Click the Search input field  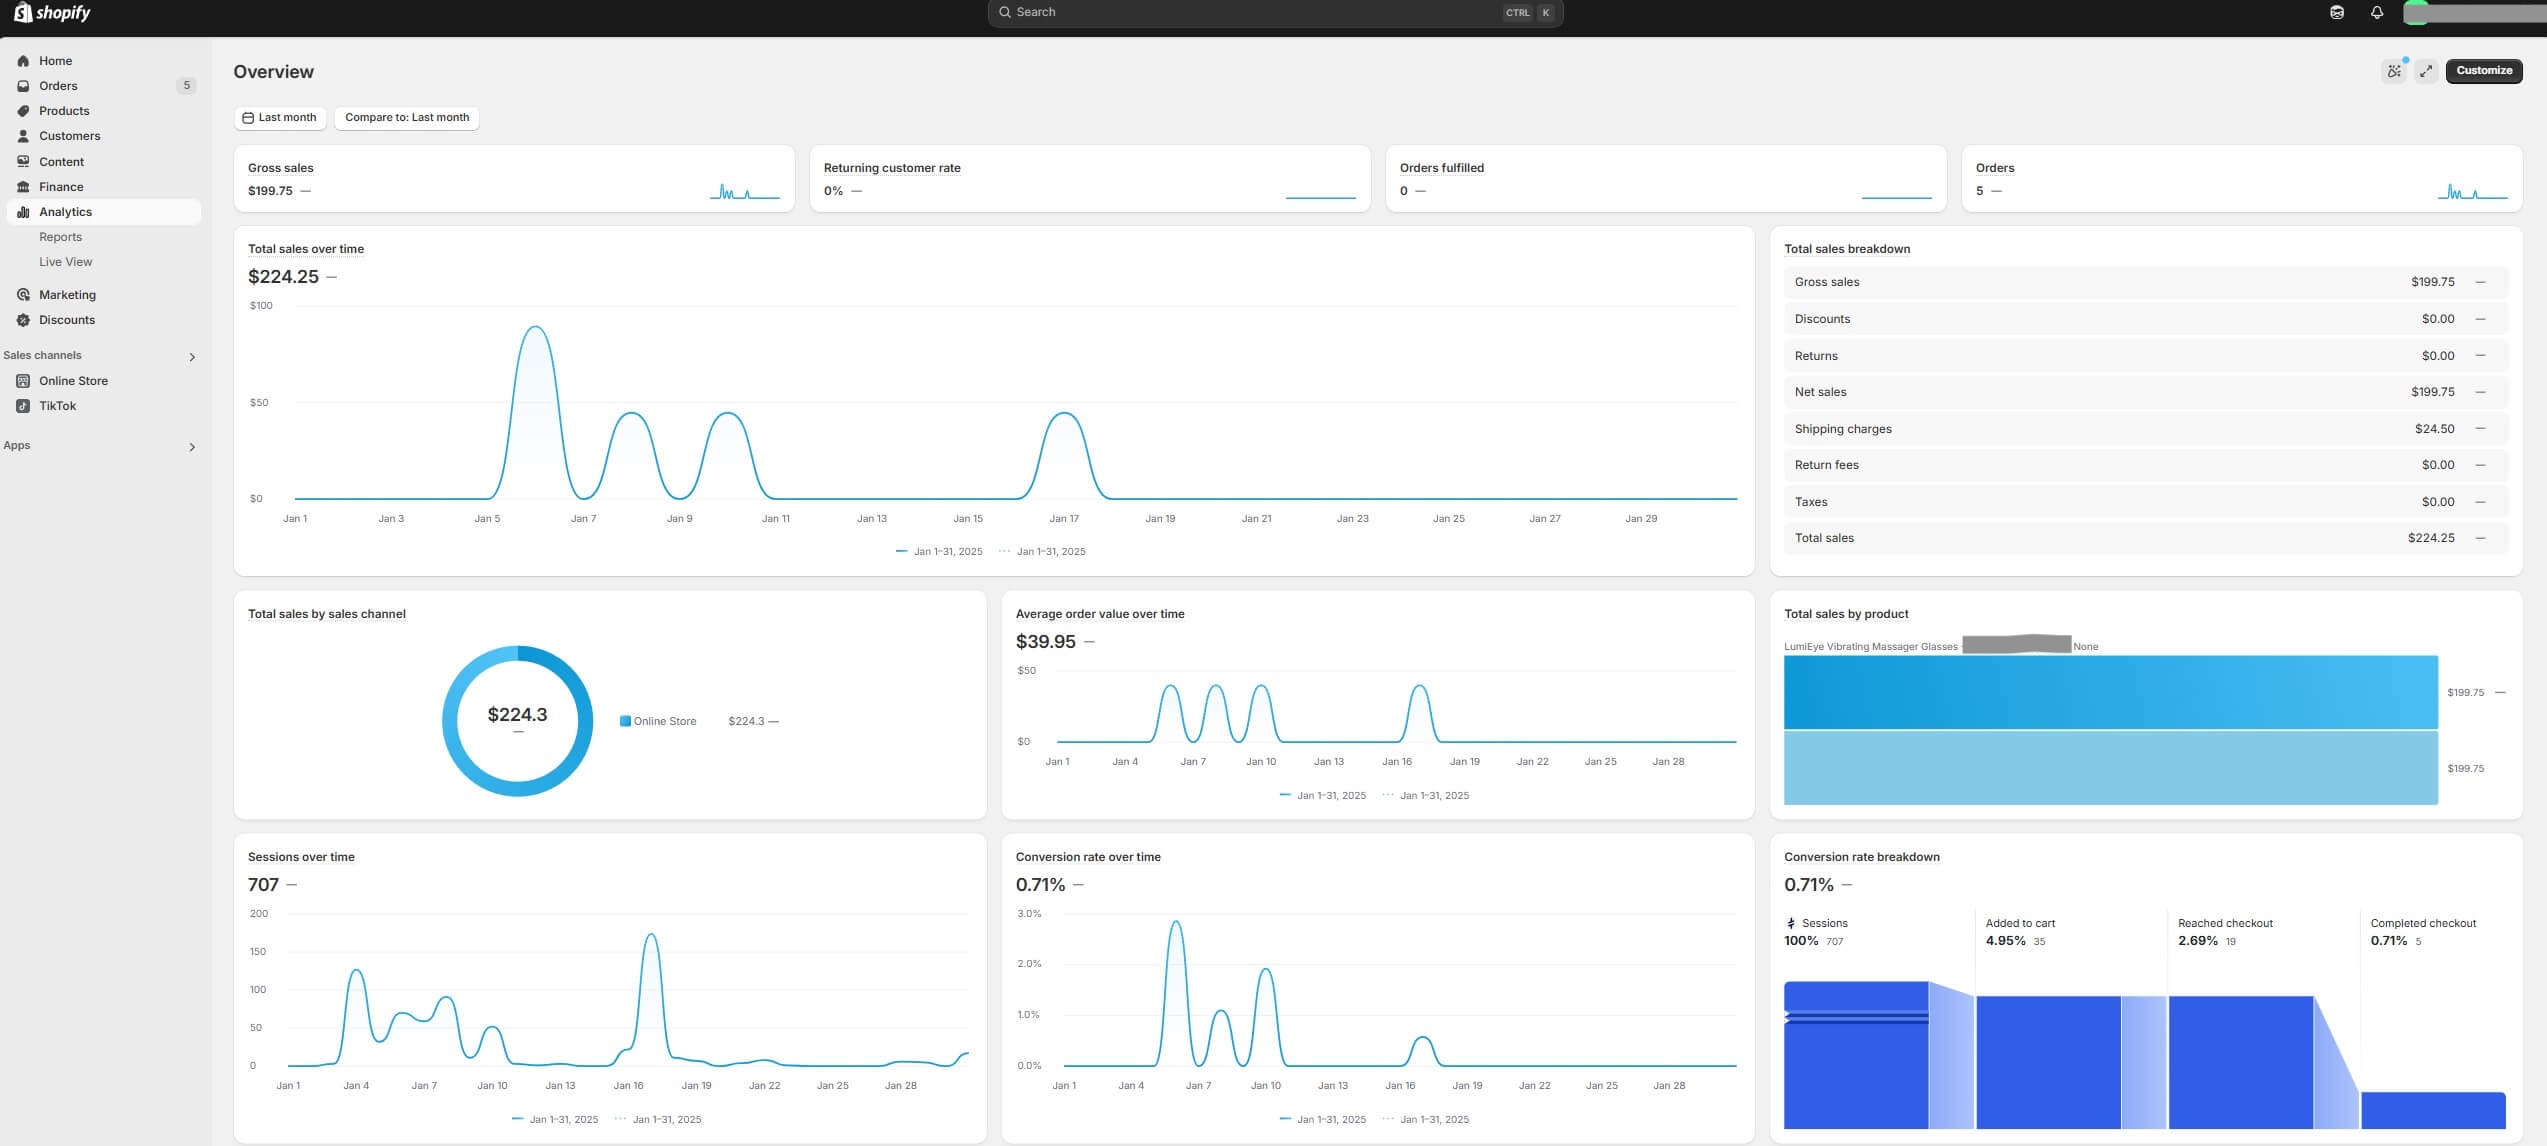click(x=1250, y=13)
